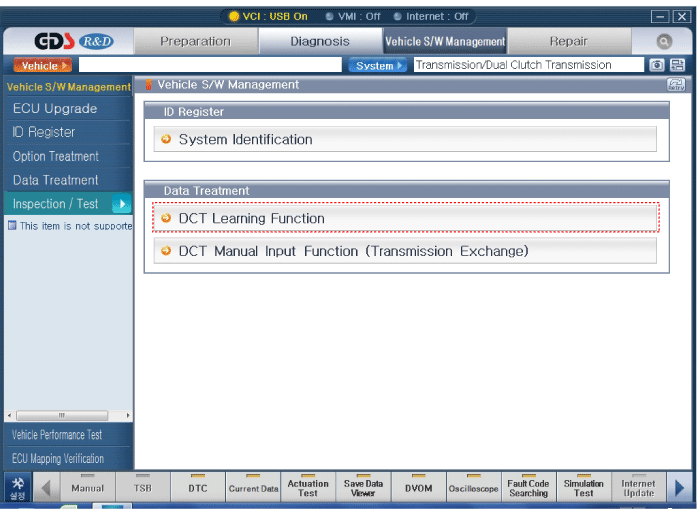Click the retry icon in panel header
700x514 pixels.
[676, 84]
